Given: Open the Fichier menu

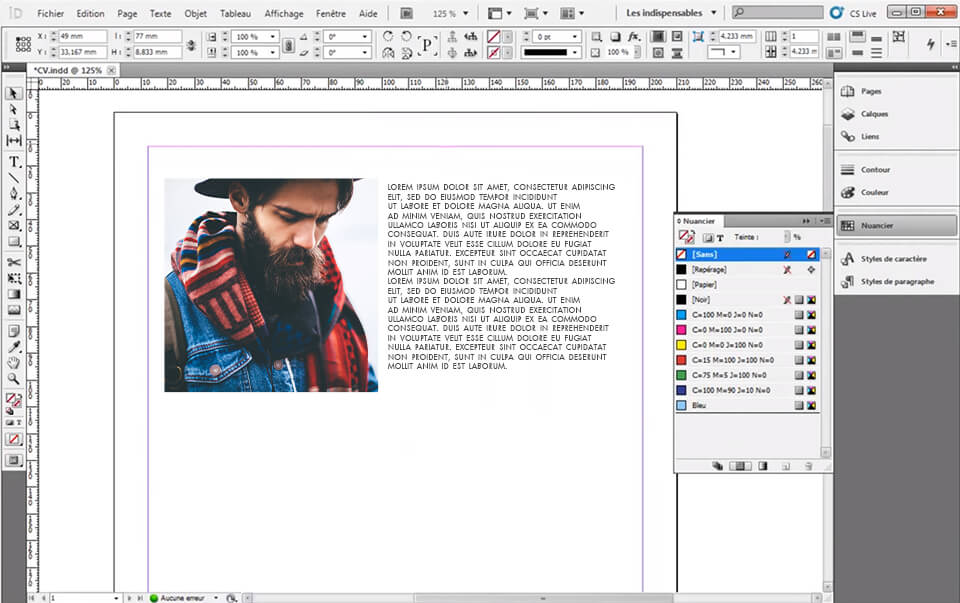Looking at the screenshot, I should 50,13.
